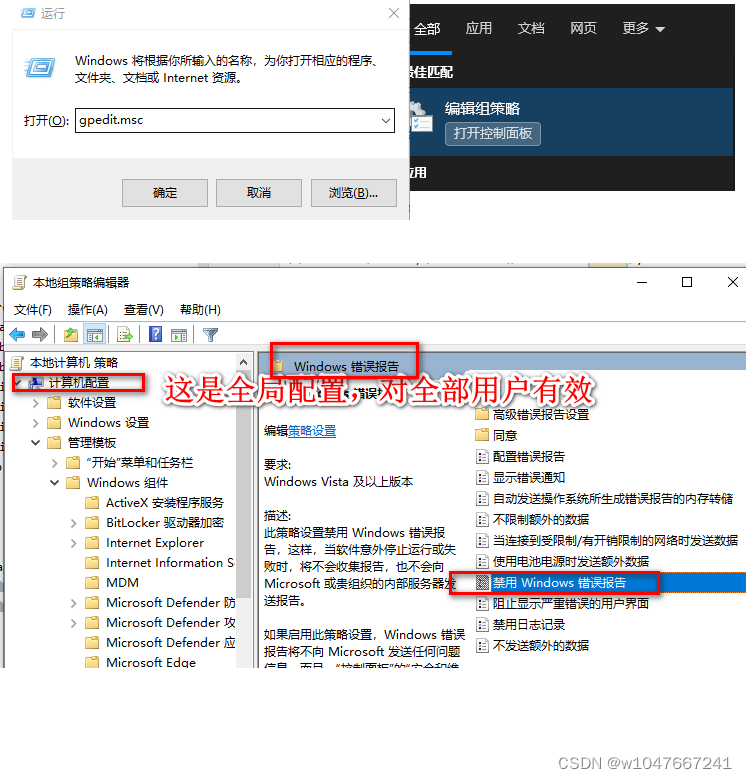Click the 取消 button in Run dialog
Image resolution: width=747 pixels, height=779 pixels.
259,193
